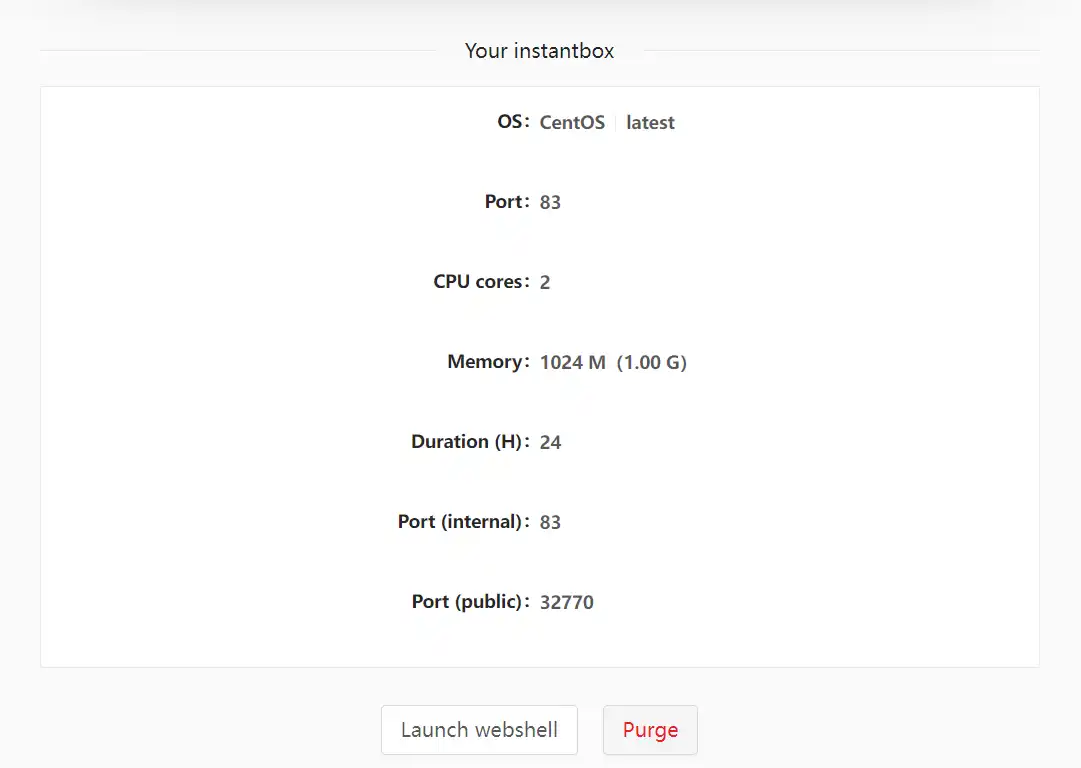1081x768 pixels.
Task: Click the OS field label
Action: pyautogui.click(x=511, y=122)
